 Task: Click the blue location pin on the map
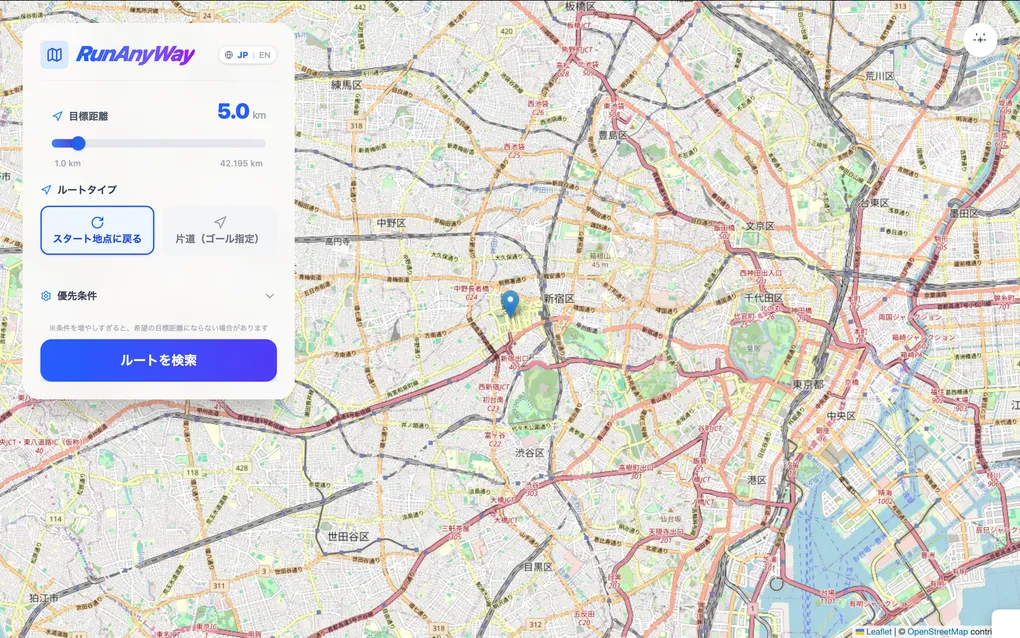pyautogui.click(x=510, y=303)
